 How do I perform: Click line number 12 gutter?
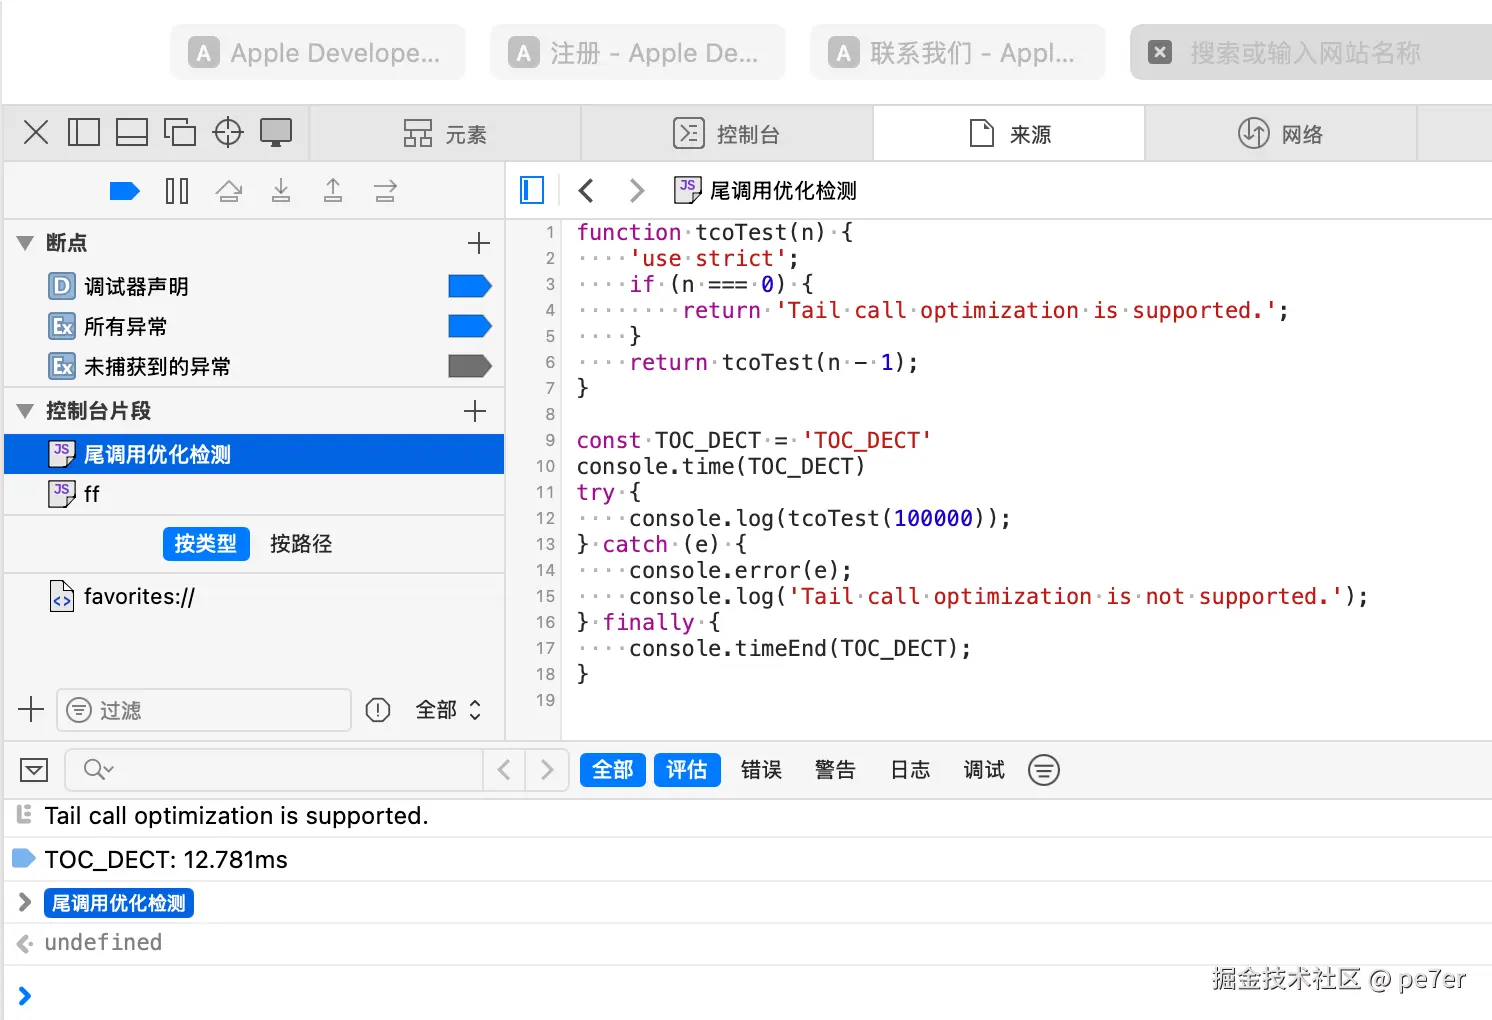click(545, 518)
